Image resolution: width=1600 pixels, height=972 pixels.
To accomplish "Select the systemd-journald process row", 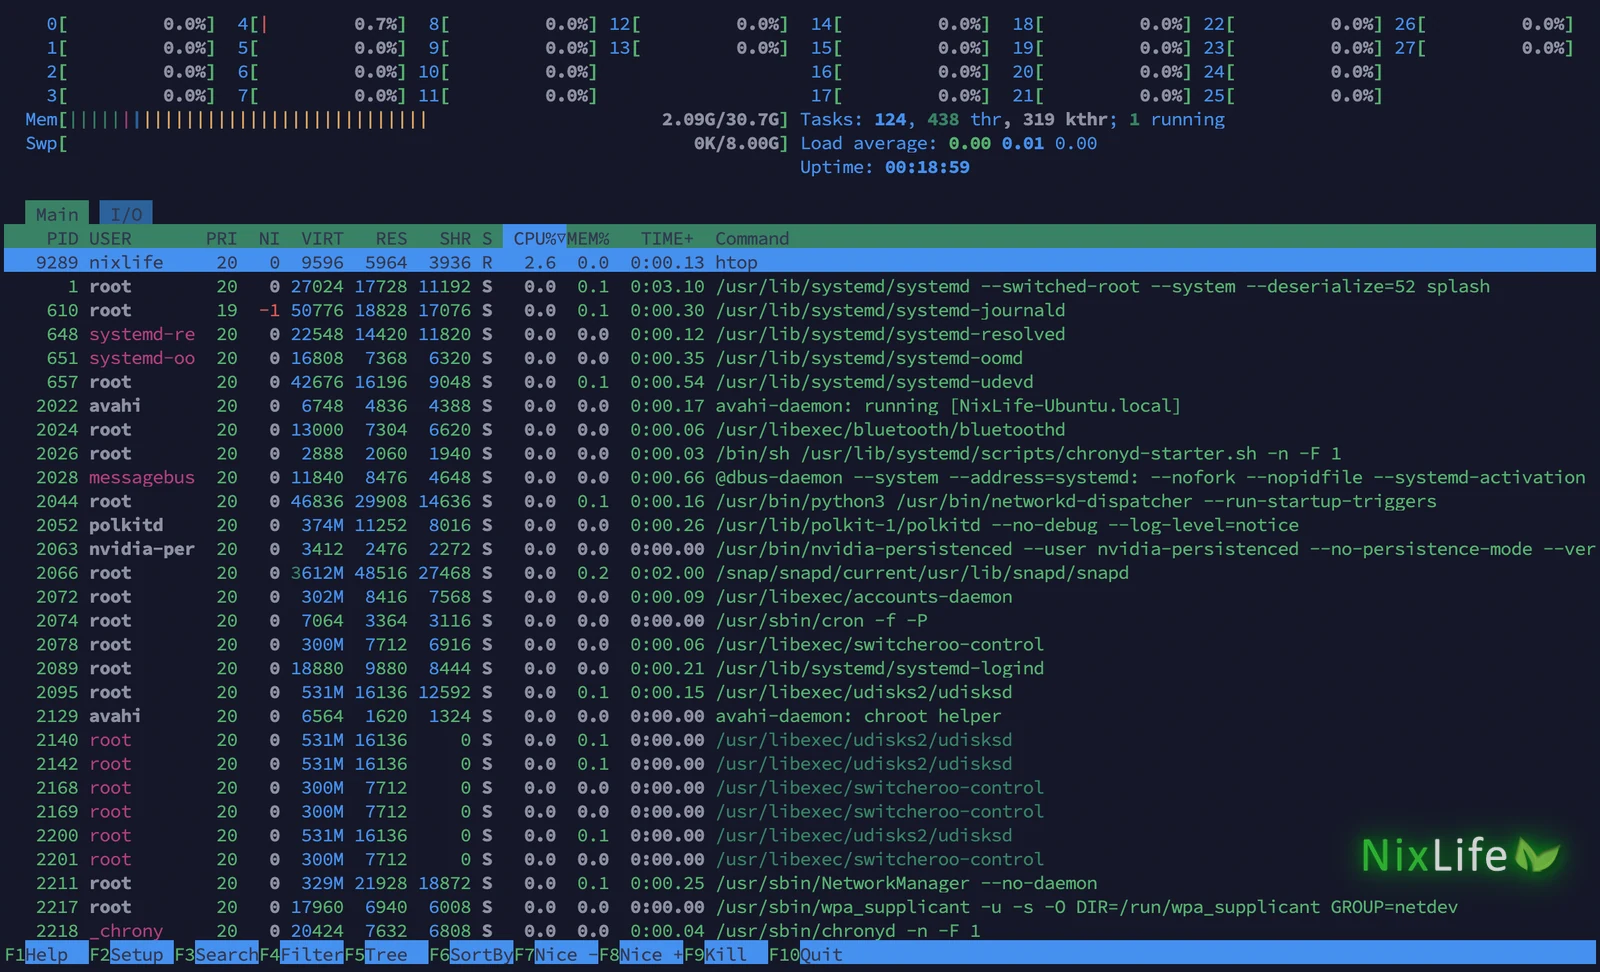I will tap(800, 310).
